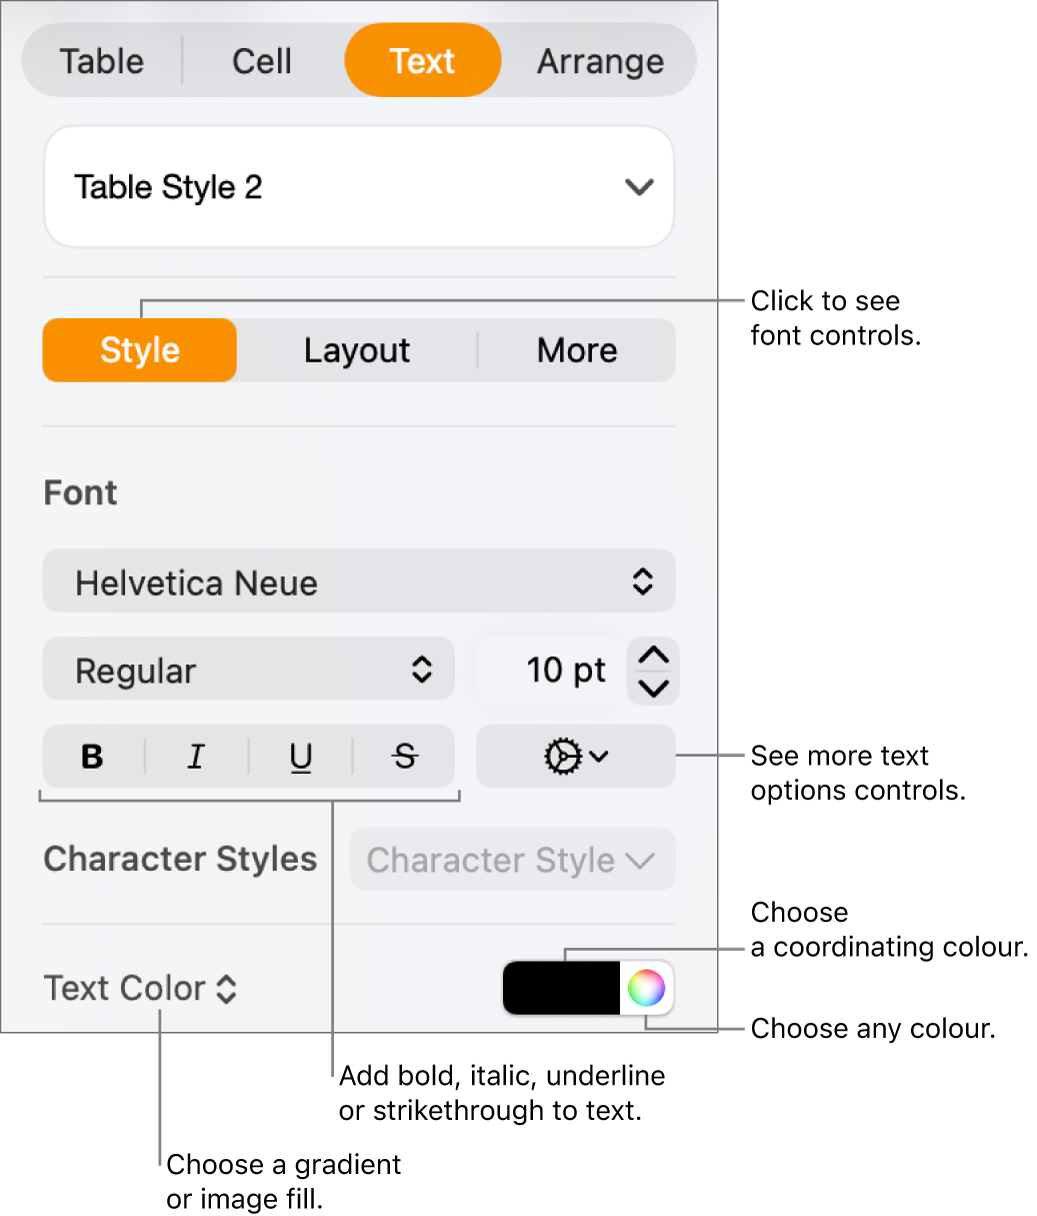The height and width of the screenshot is (1216, 1037).
Task: Select the More section
Action: tap(577, 350)
